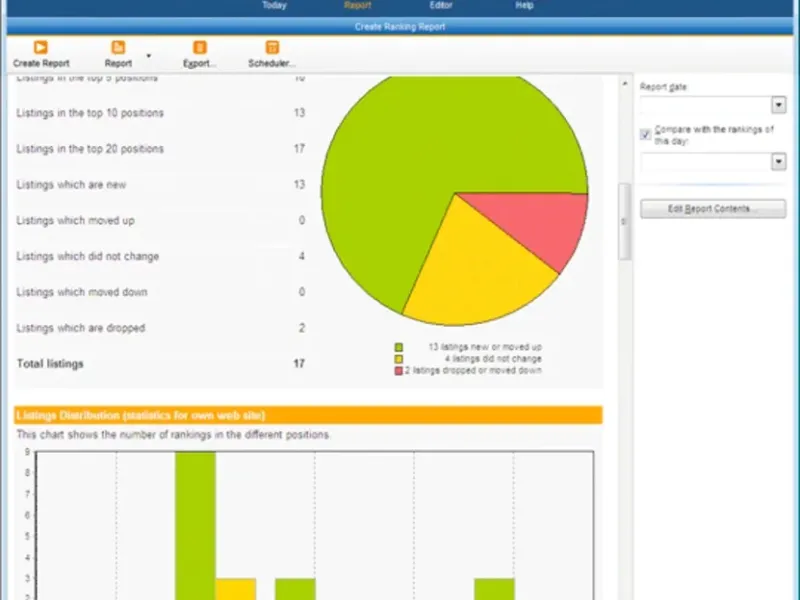
Task: Expand the compare day dropdown
Action: click(x=778, y=162)
